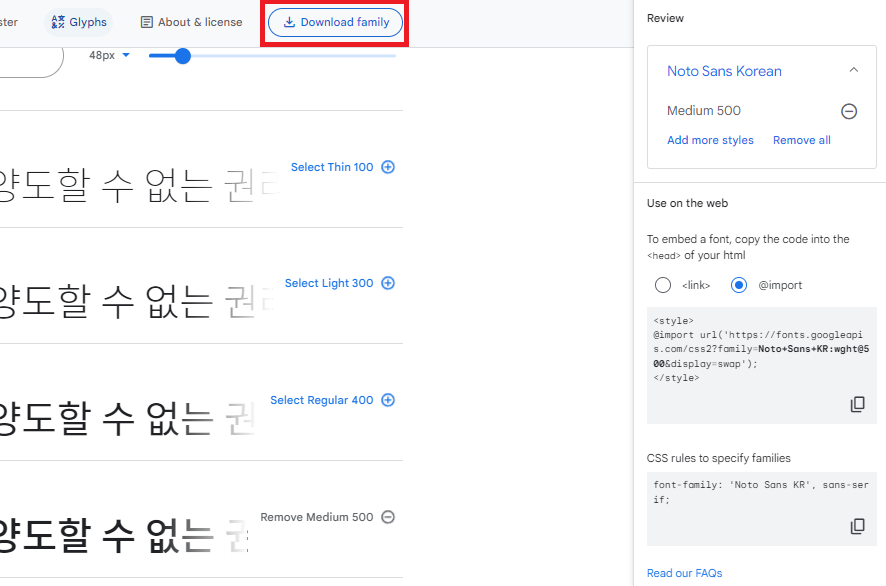Click the plus icon for Light 300
This screenshot has width=886, height=586.
point(388,283)
